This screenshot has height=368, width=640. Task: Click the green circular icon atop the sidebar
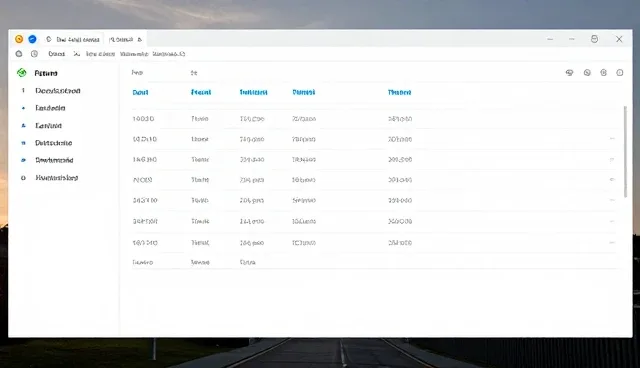(22, 73)
